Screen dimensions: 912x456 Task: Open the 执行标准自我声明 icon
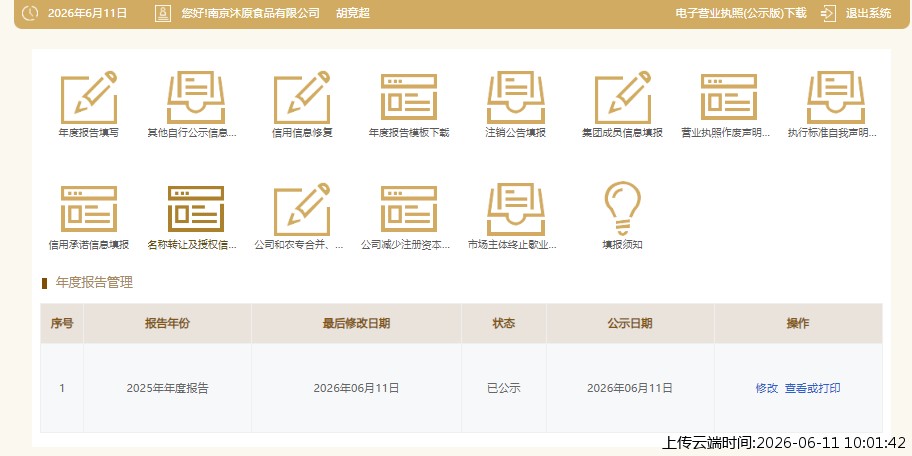coord(836,97)
